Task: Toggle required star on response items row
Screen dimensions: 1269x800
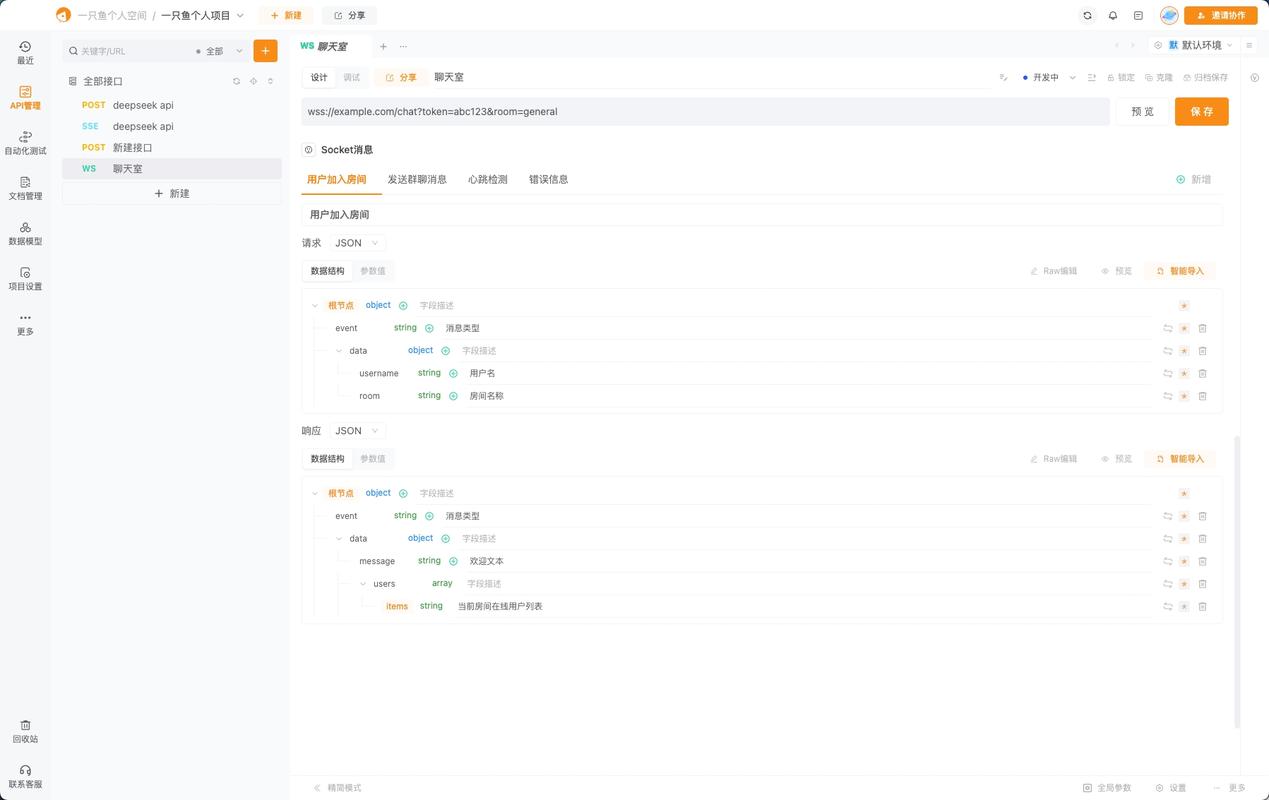Action: [x=1184, y=606]
